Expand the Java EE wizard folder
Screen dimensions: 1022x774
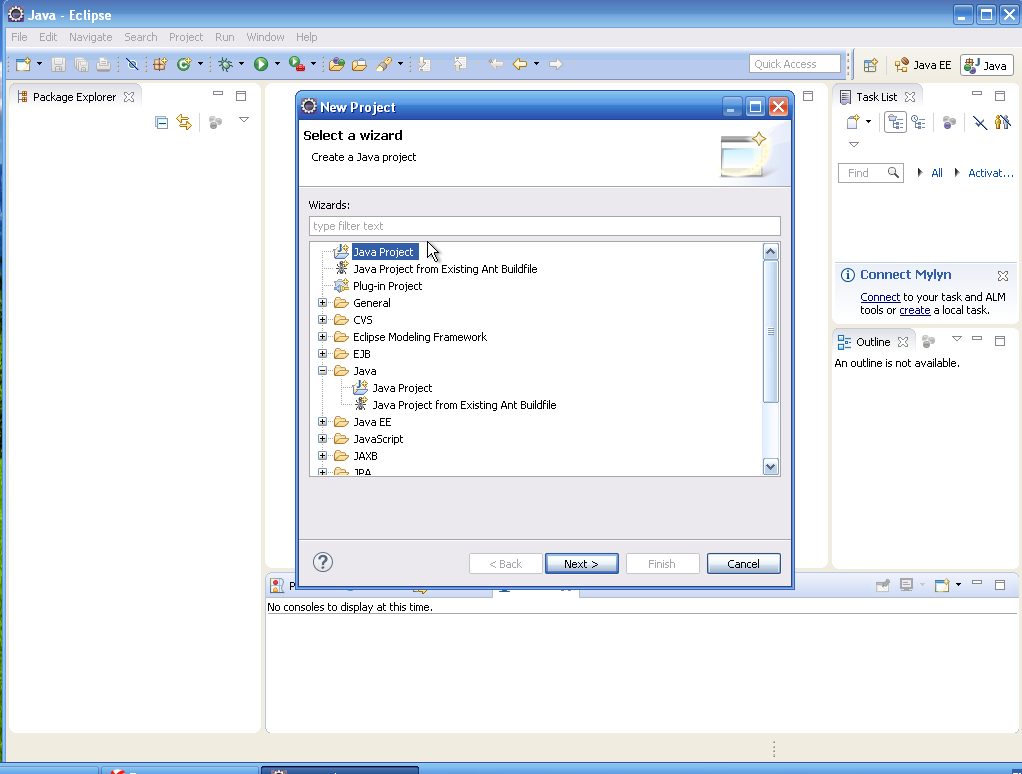coord(322,422)
